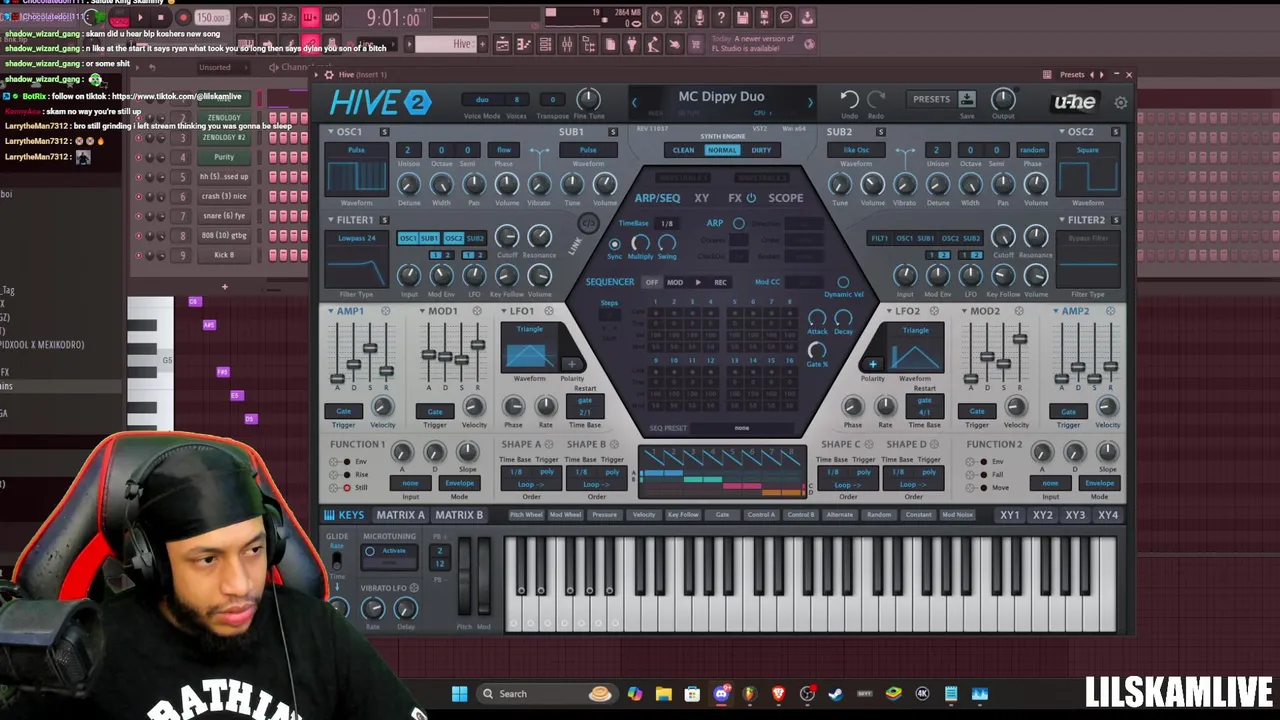Click FL Studio stop button
The image size is (1280, 720).
pyautogui.click(x=160, y=17)
